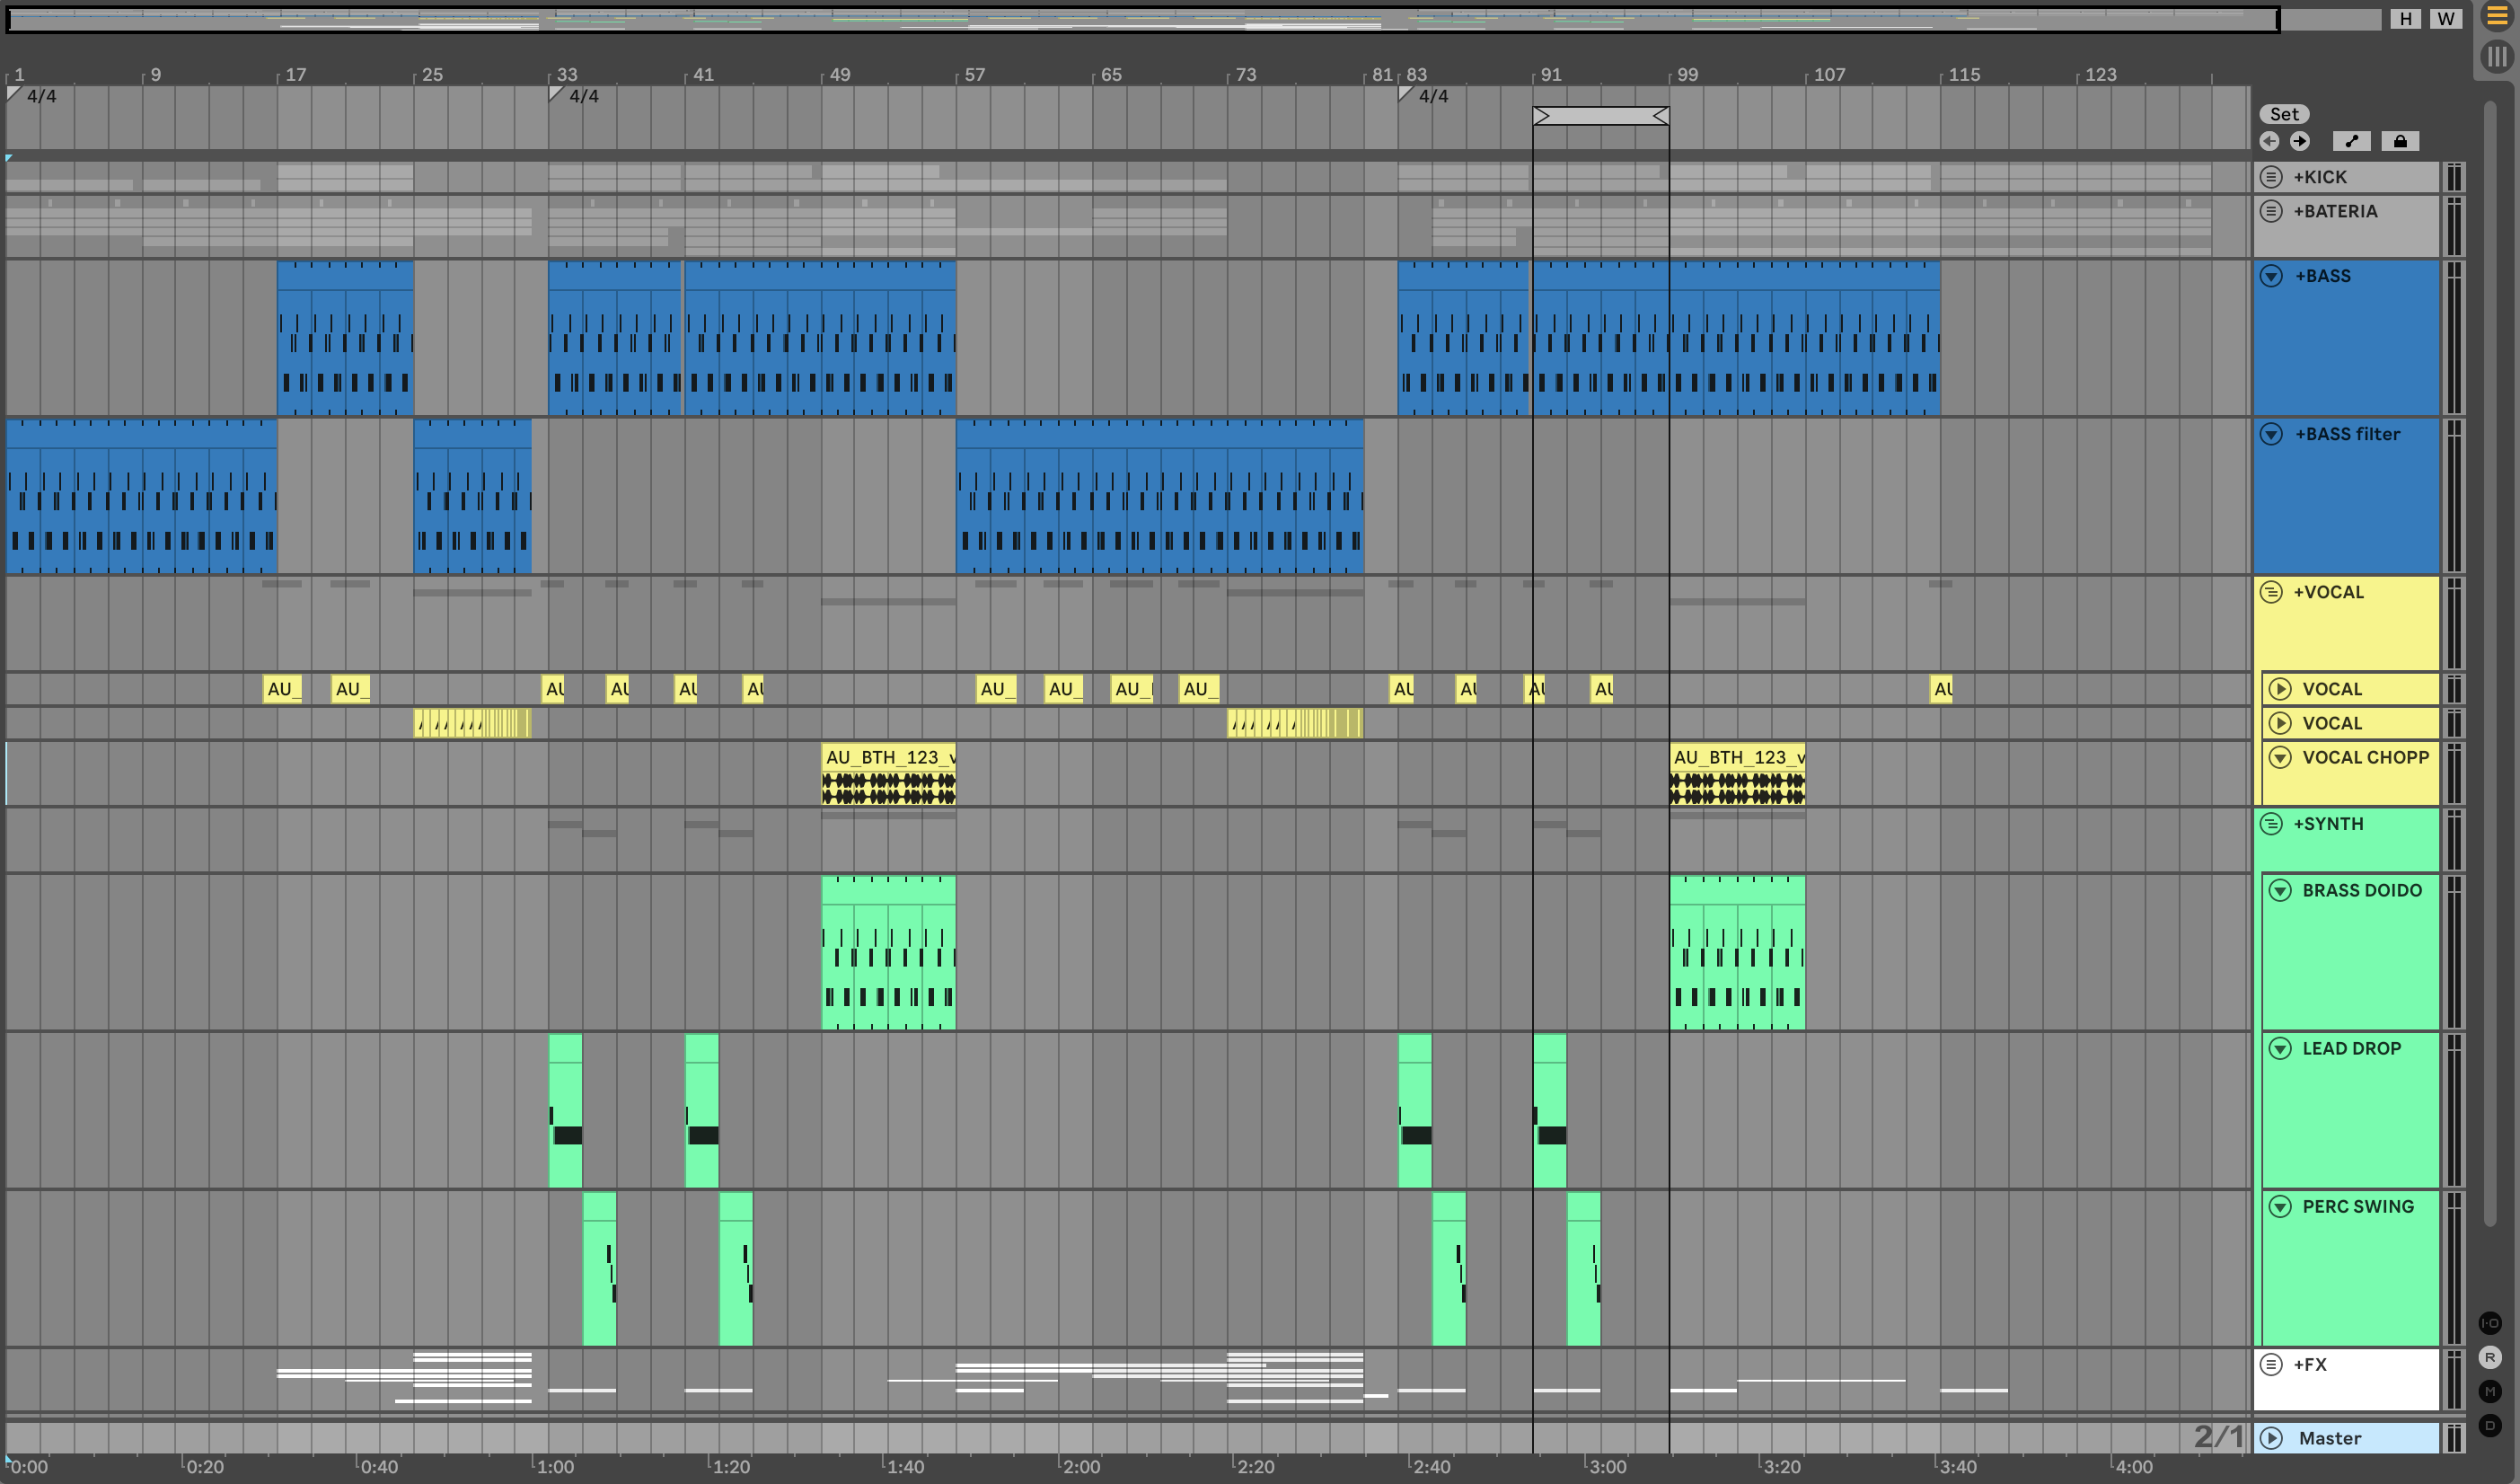Unfold the PERC SWING track arrow
Screen dimensions: 2520x1484
tap(2280, 1206)
